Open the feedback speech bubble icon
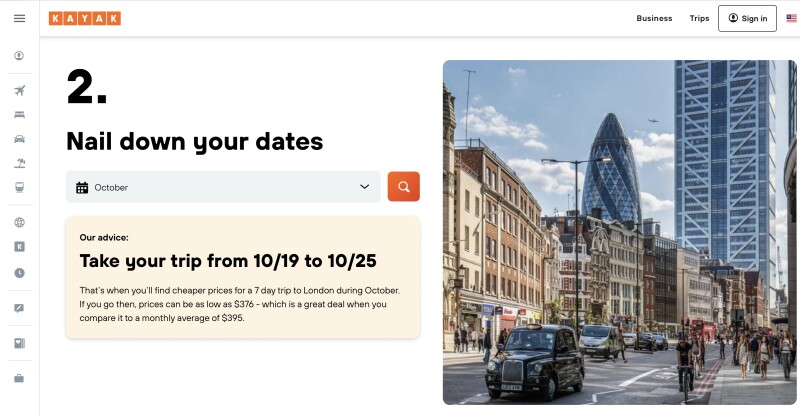 (19, 308)
